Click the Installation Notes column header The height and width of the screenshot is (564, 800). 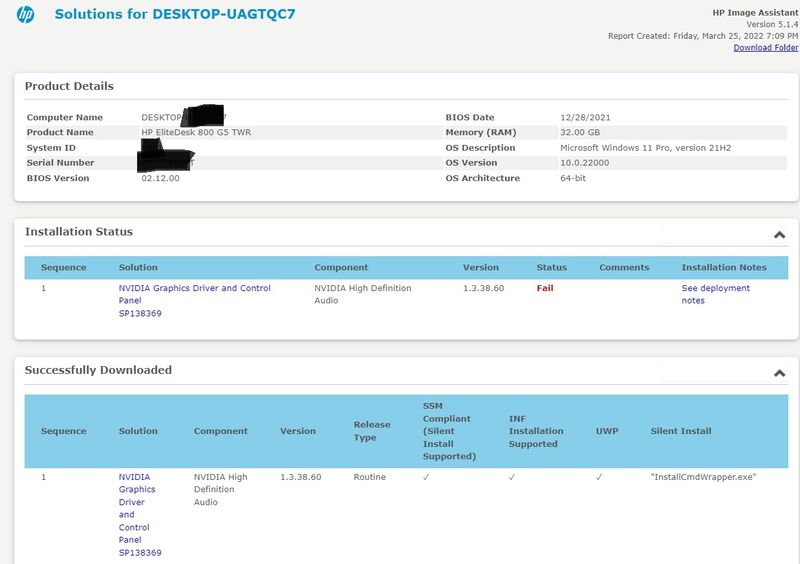[x=724, y=267]
